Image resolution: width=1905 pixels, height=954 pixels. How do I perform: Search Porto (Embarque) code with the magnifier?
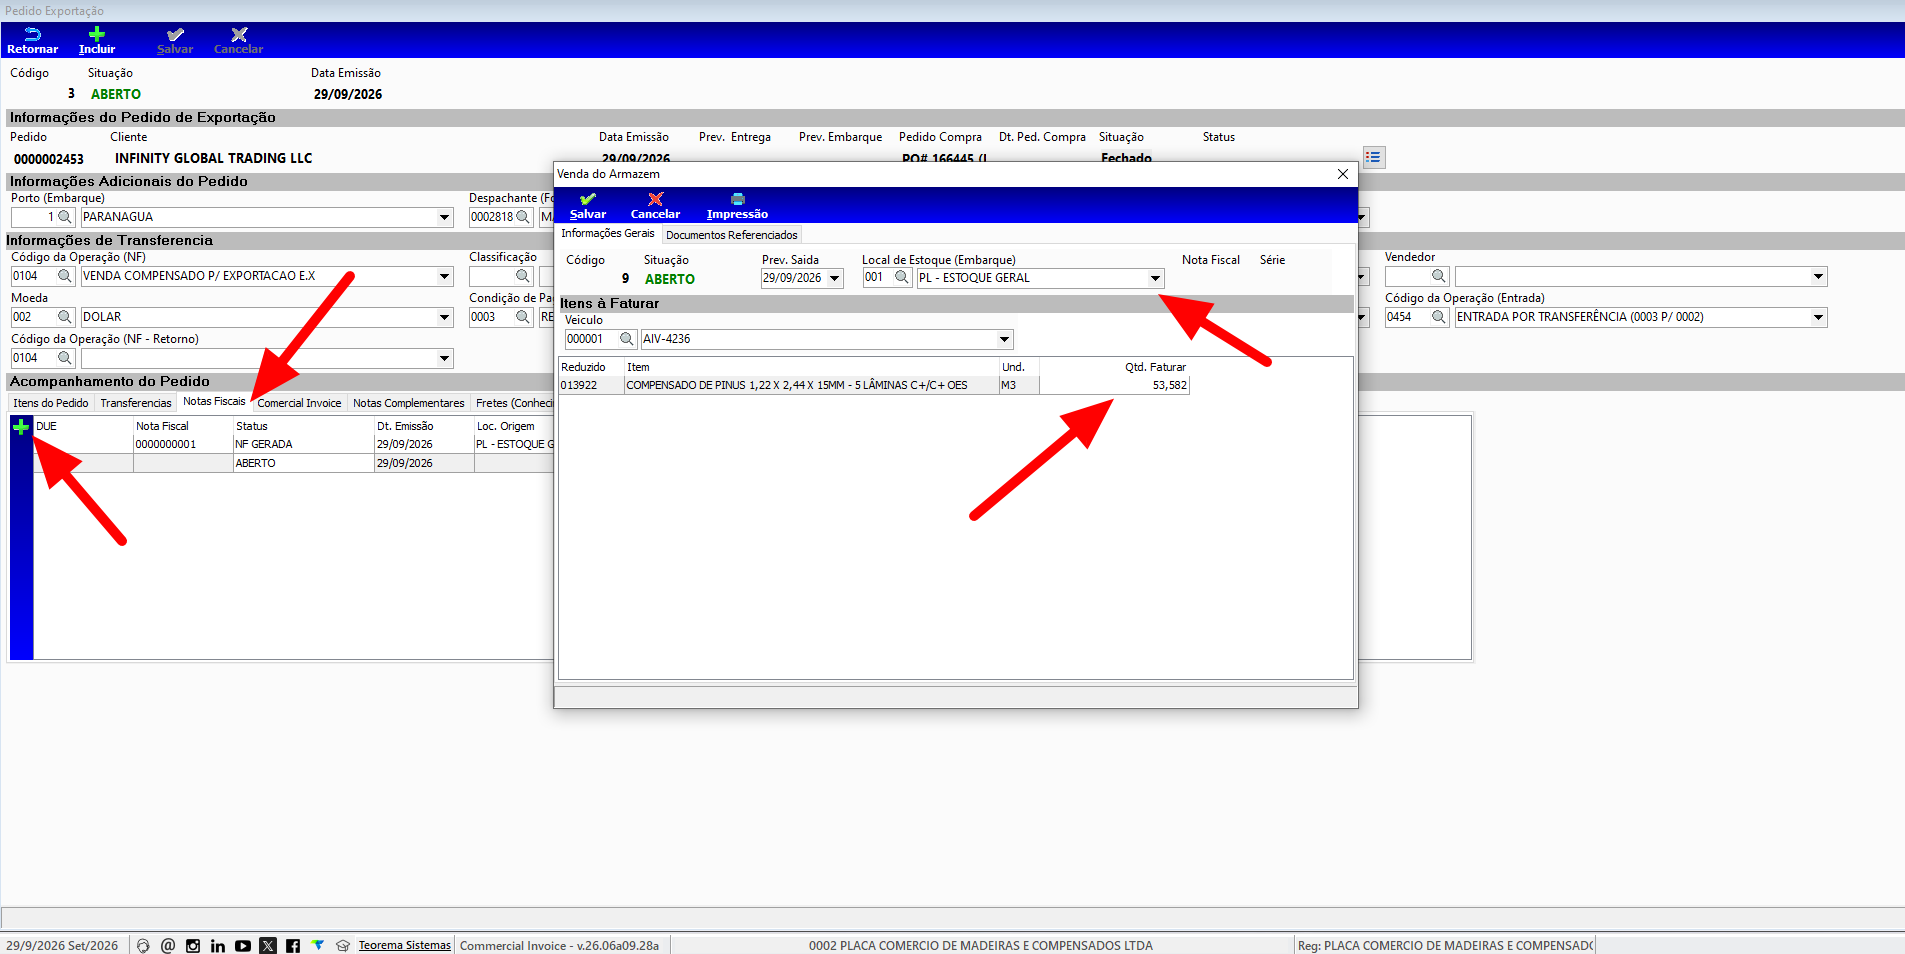tap(65, 217)
